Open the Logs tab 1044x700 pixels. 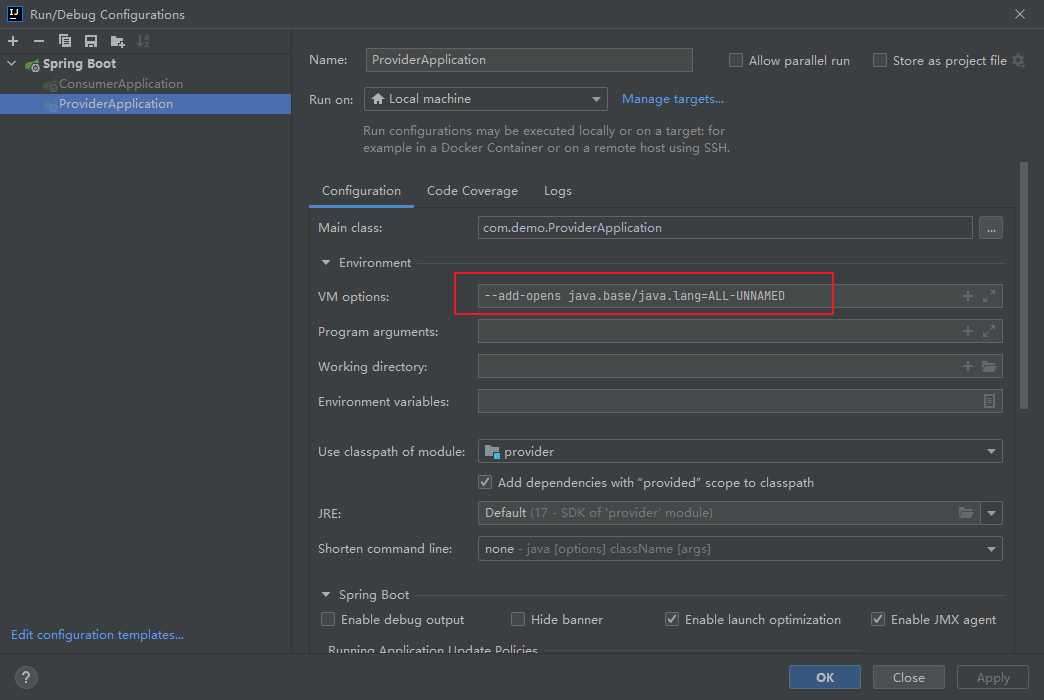[557, 191]
